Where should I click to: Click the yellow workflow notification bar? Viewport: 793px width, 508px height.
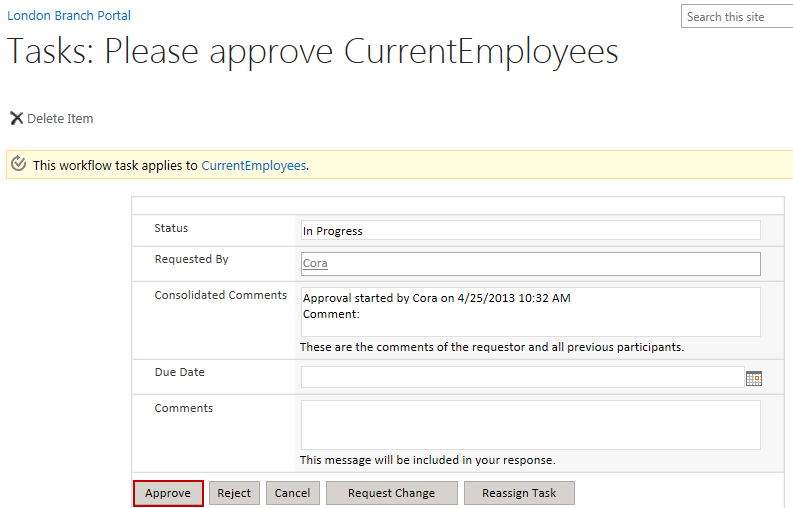[400, 164]
